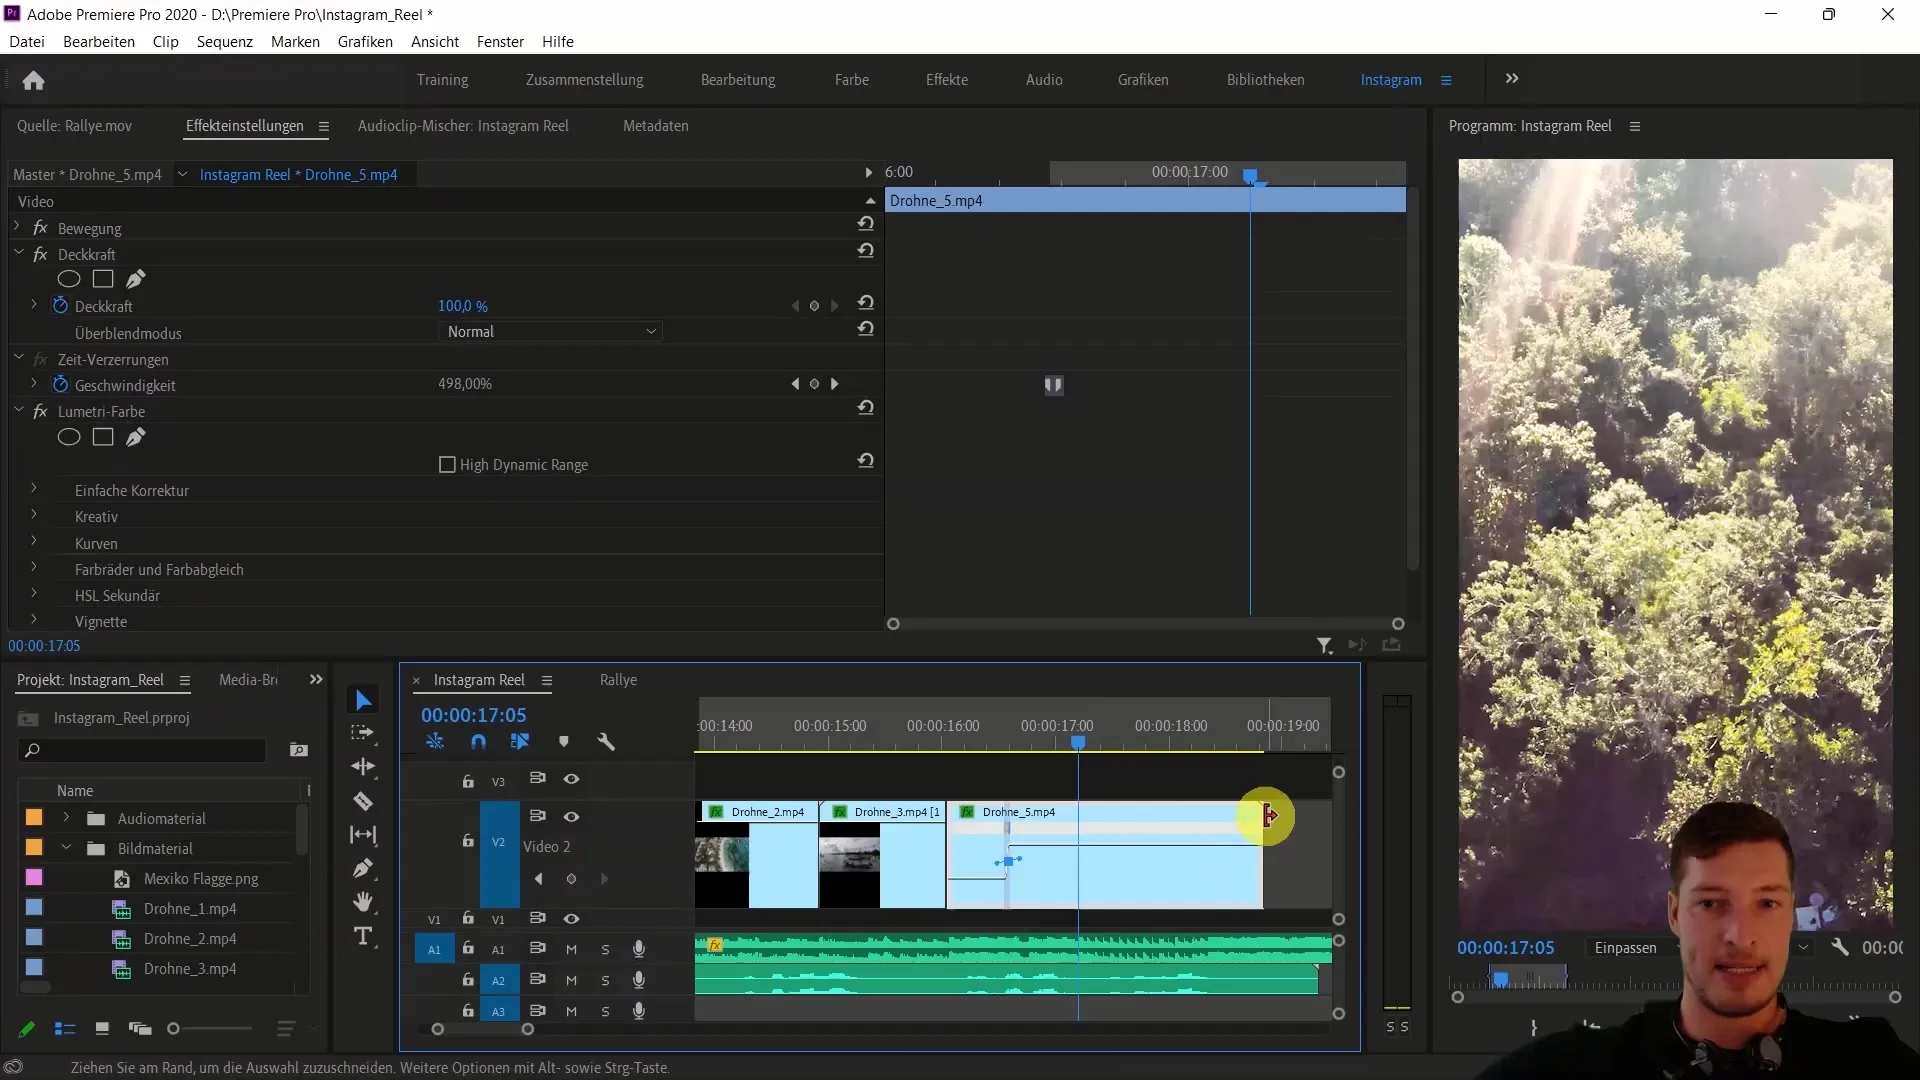Collapse the Deckkraft effect section

pos(18,254)
